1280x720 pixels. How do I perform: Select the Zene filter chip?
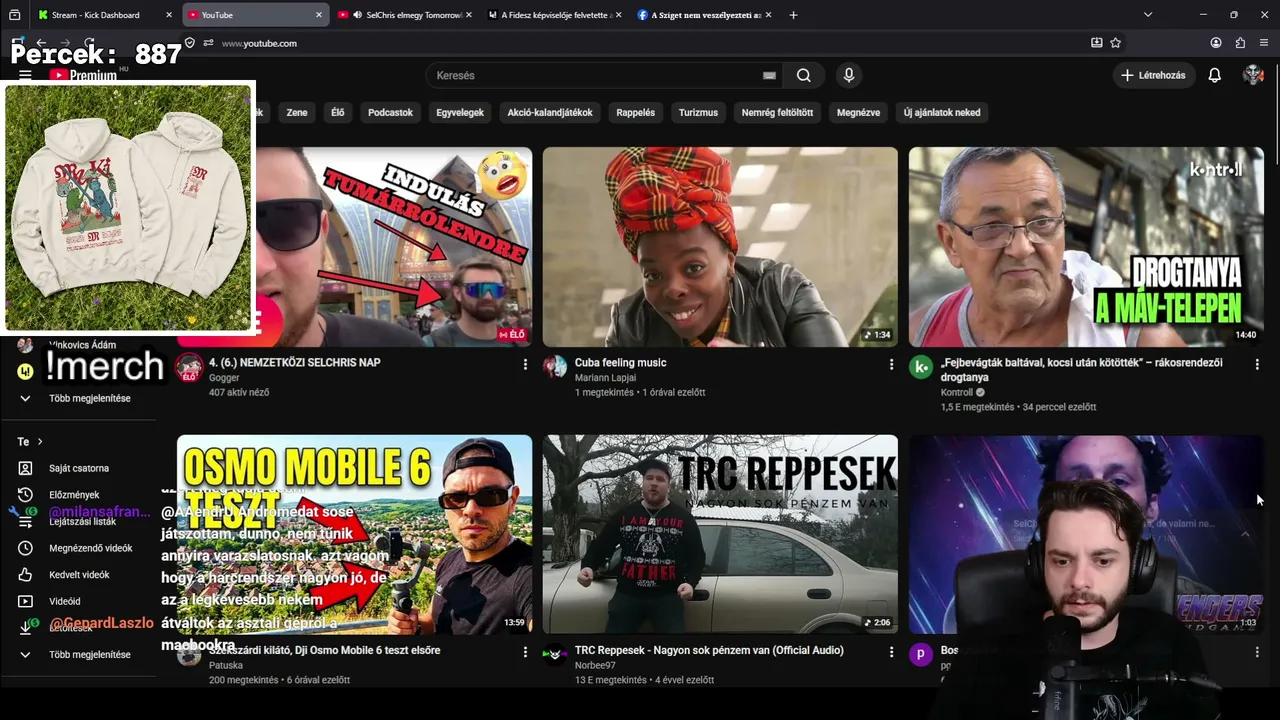[297, 113]
